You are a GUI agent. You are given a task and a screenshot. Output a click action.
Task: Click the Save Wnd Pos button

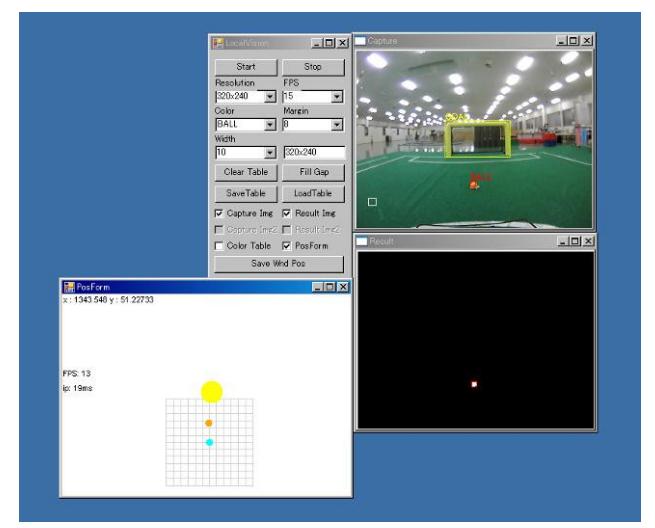tap(279, 264)
